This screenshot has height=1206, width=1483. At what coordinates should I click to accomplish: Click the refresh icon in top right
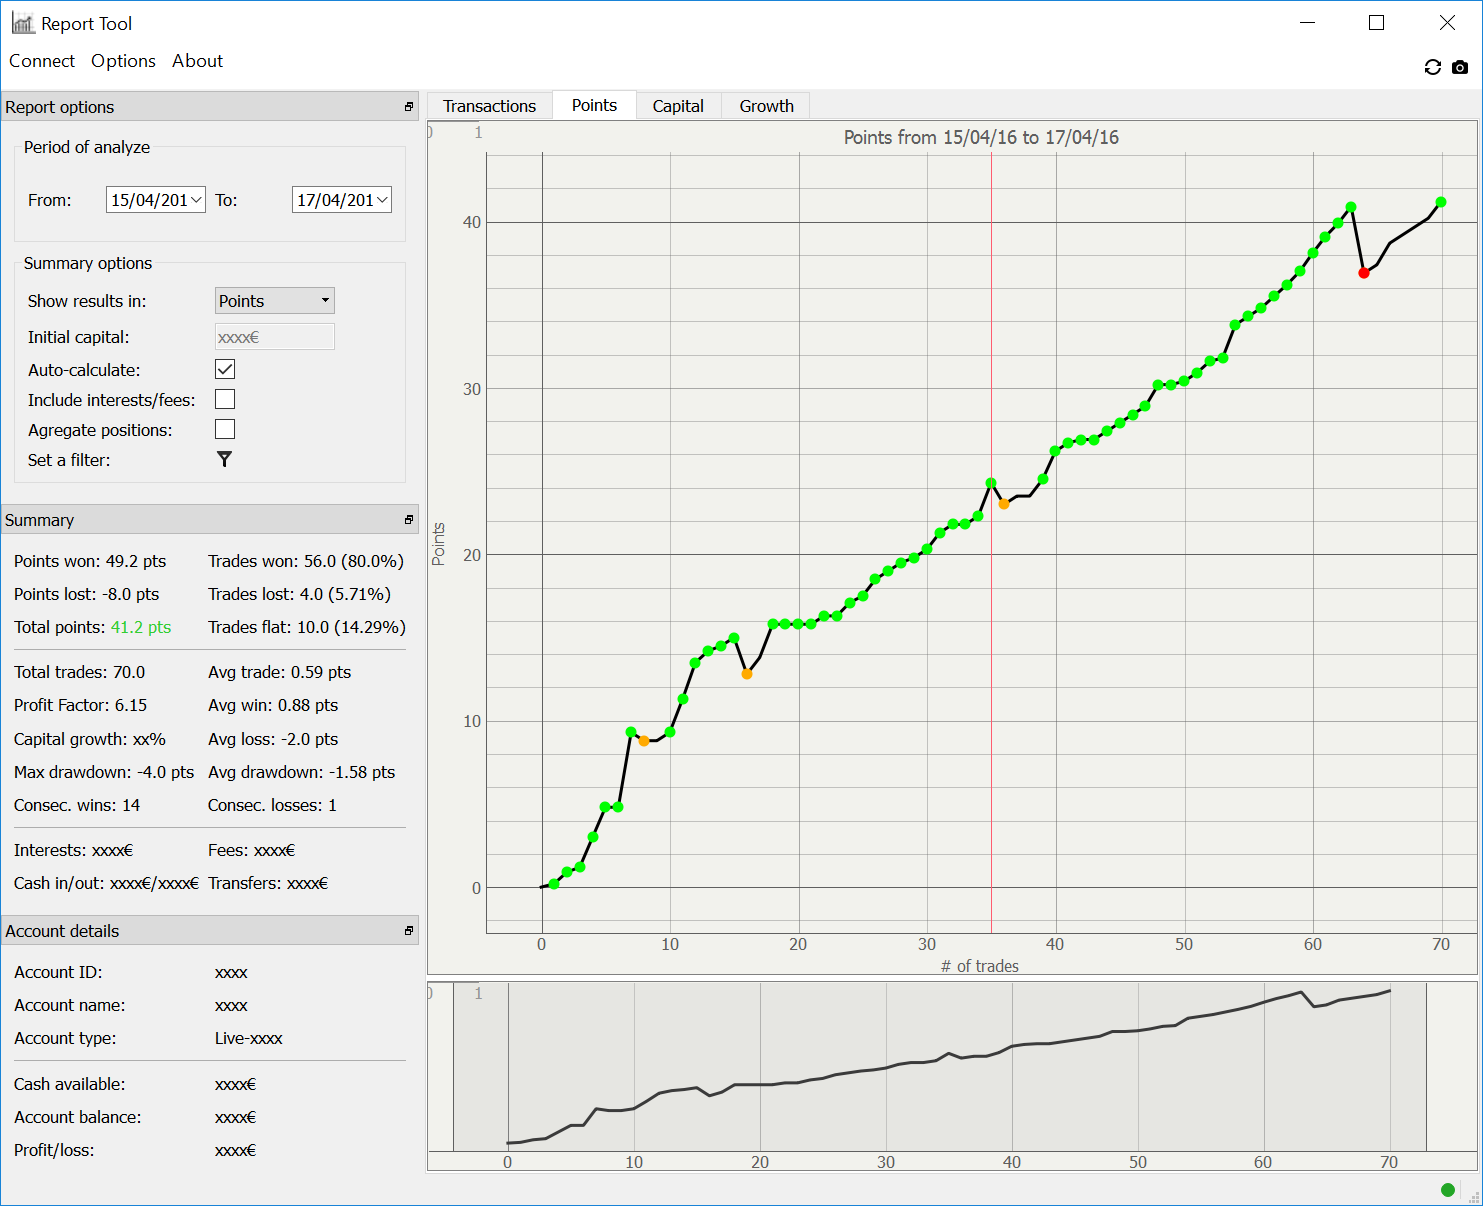[1432, 67]
